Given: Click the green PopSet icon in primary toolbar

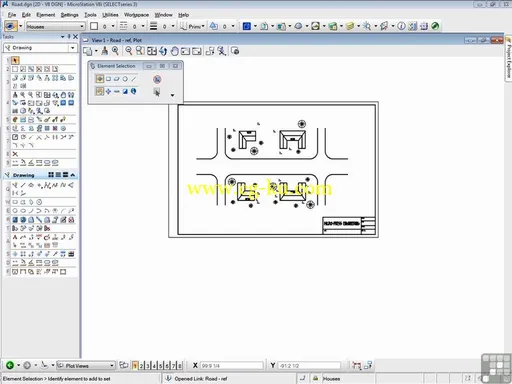Looking at the screenshot, I should tap(435, 26).
